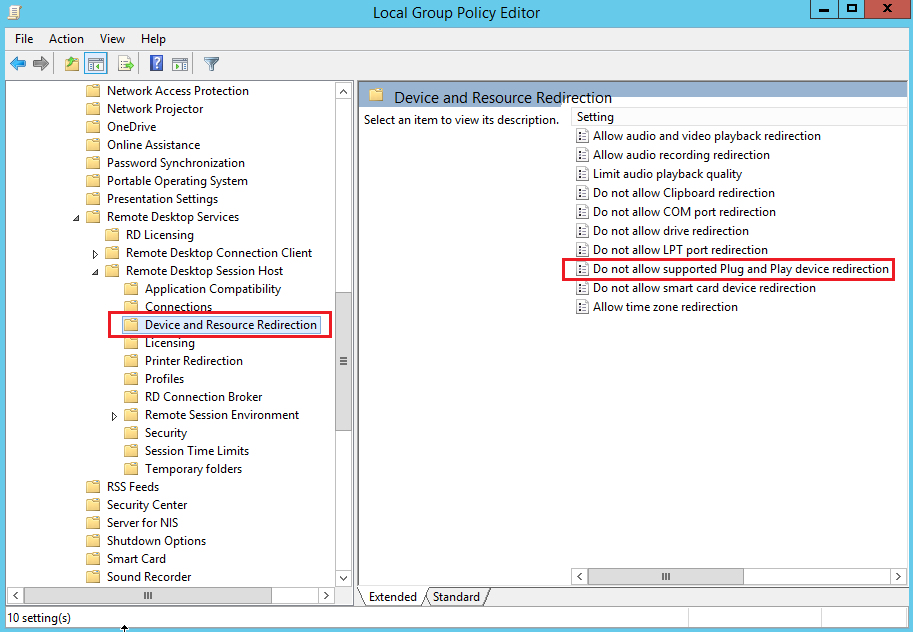Switch to the Standard tab

click(x=456, y=597)
